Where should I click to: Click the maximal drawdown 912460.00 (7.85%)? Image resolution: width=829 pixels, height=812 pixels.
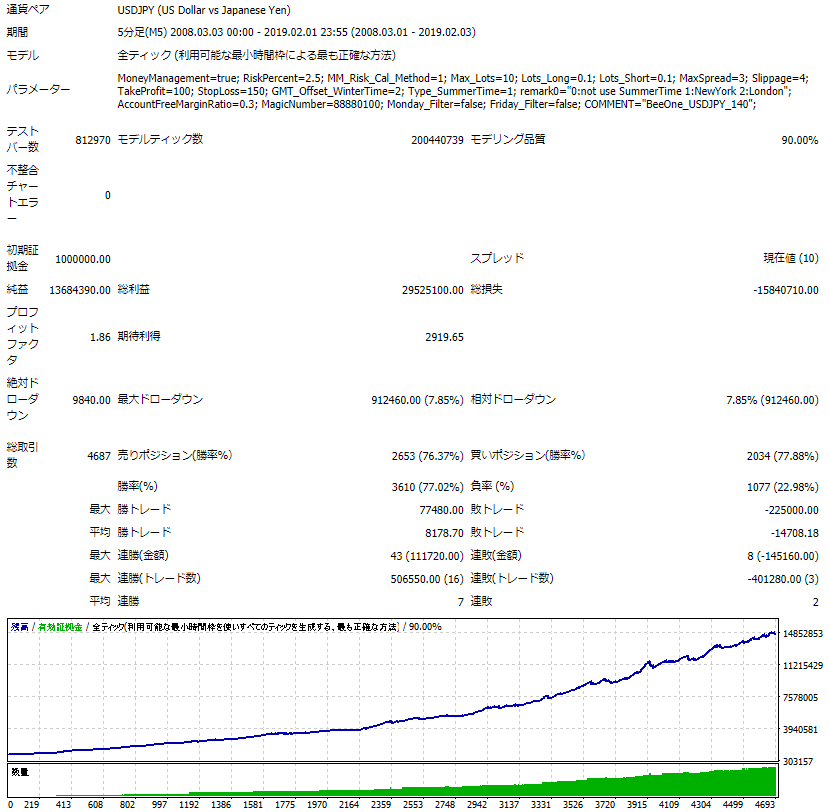pos(417,400)
